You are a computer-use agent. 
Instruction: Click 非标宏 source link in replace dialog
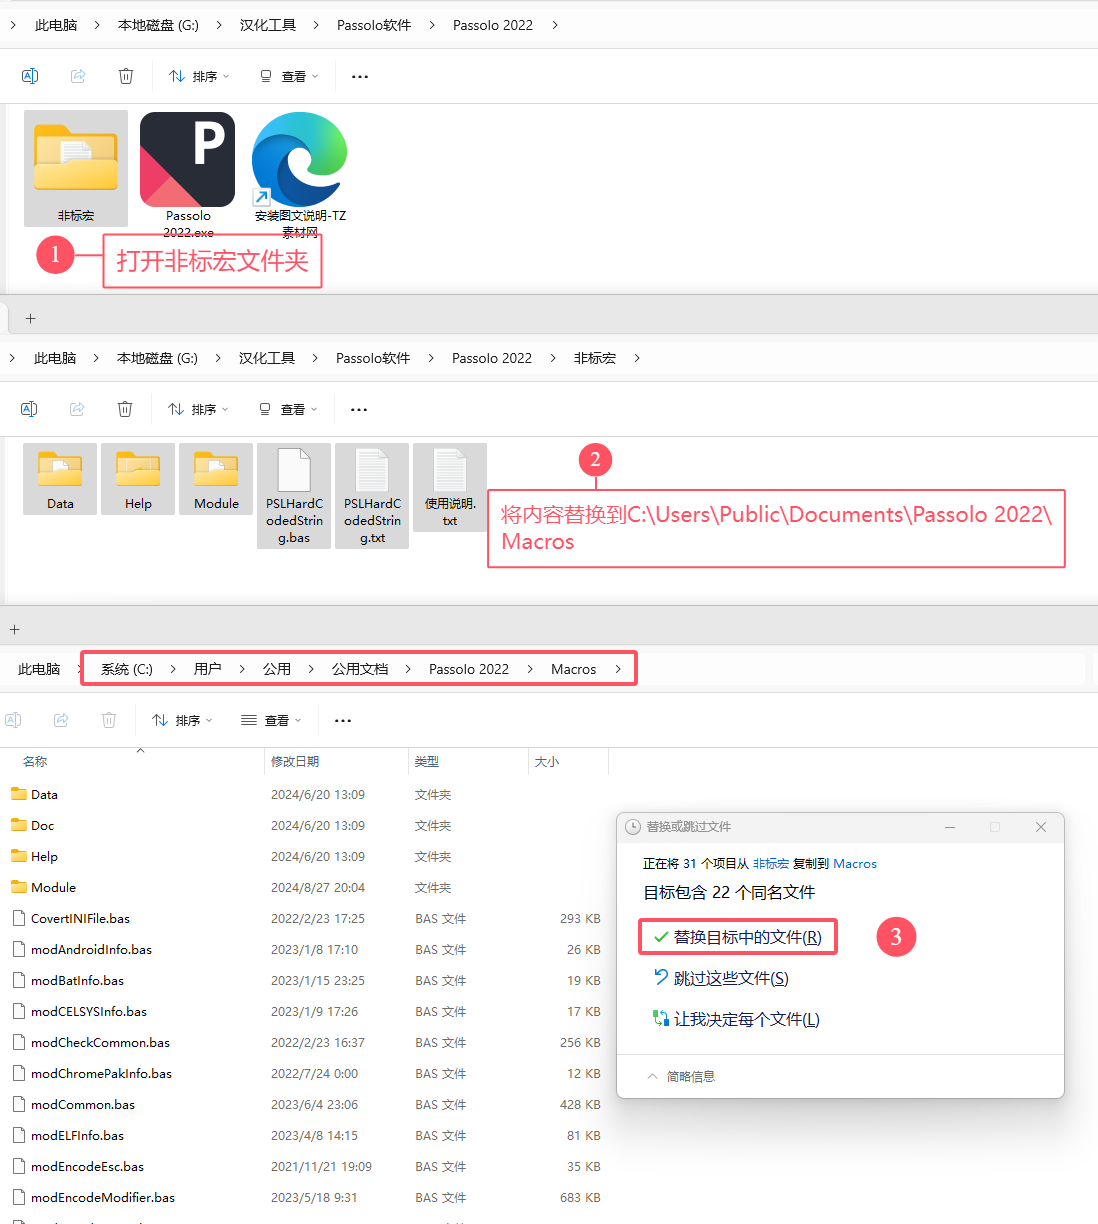pos(771,864)
